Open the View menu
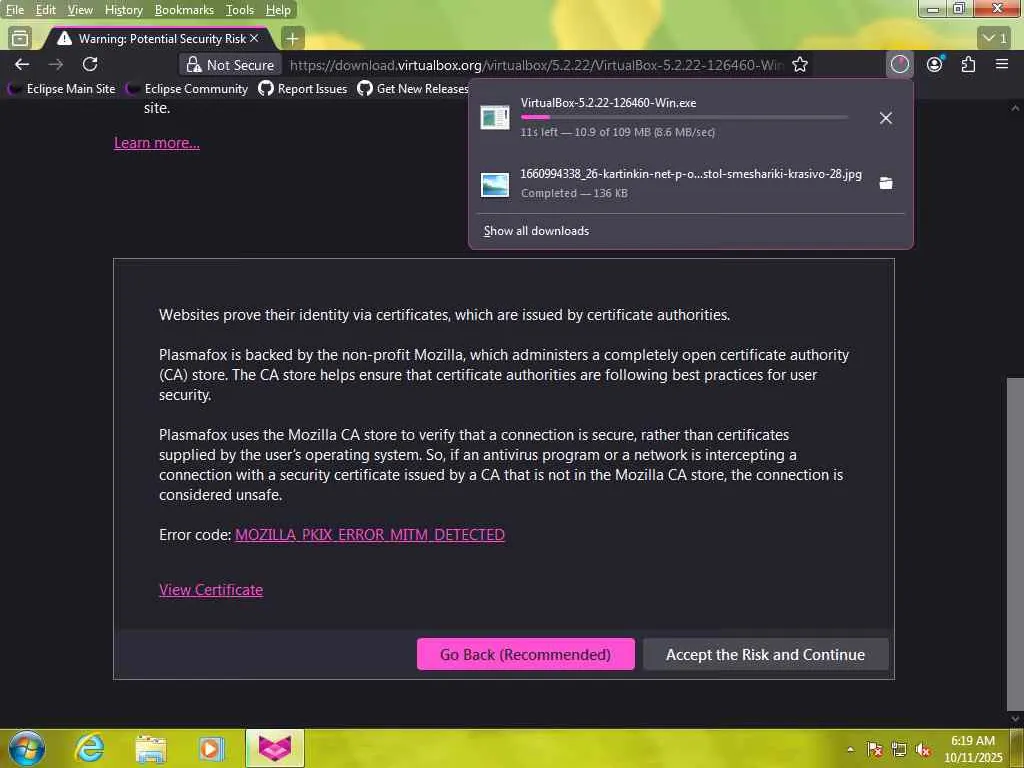The width and height of the screenshot is (1024, 768). tap(80, 10)
